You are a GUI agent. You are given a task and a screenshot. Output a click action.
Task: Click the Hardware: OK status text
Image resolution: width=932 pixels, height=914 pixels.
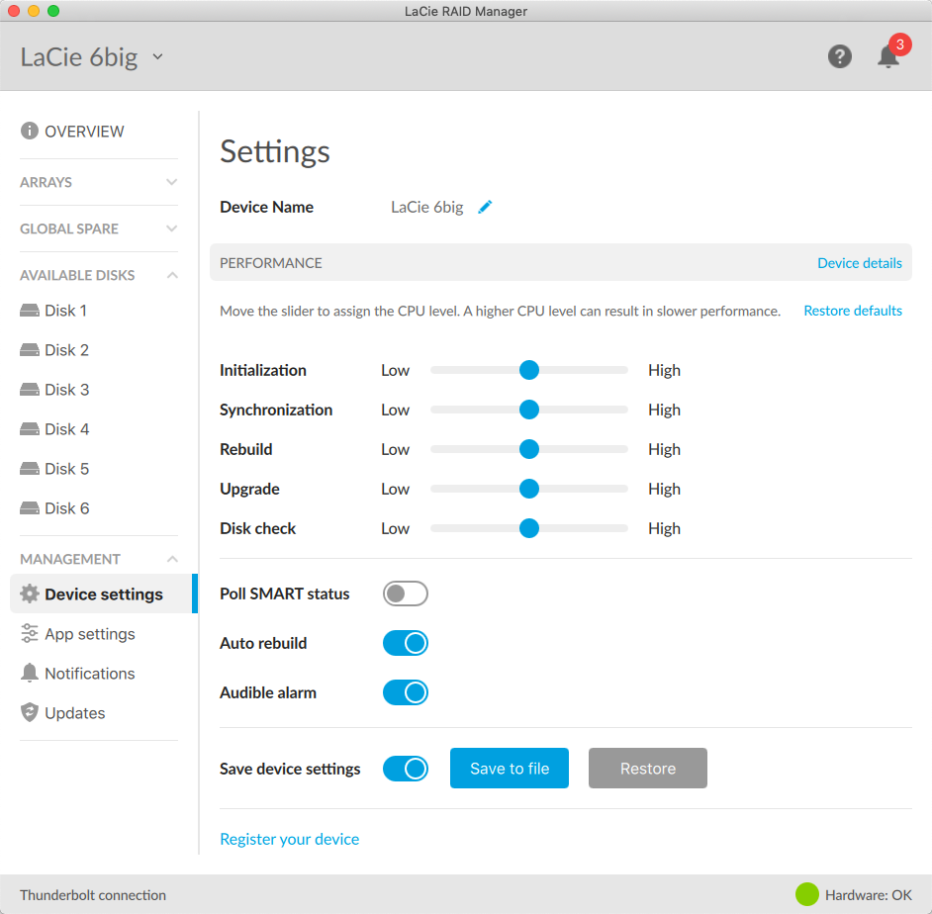(868, 895)
